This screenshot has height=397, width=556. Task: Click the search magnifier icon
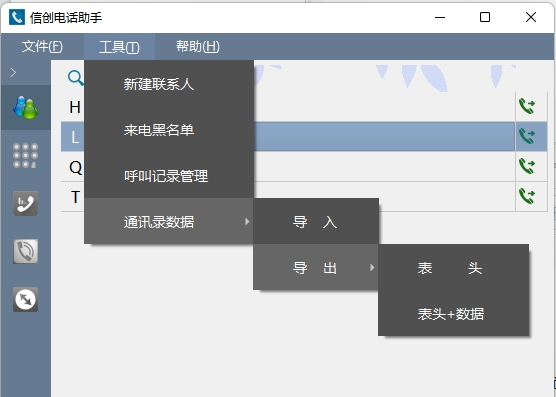(75, 78)
